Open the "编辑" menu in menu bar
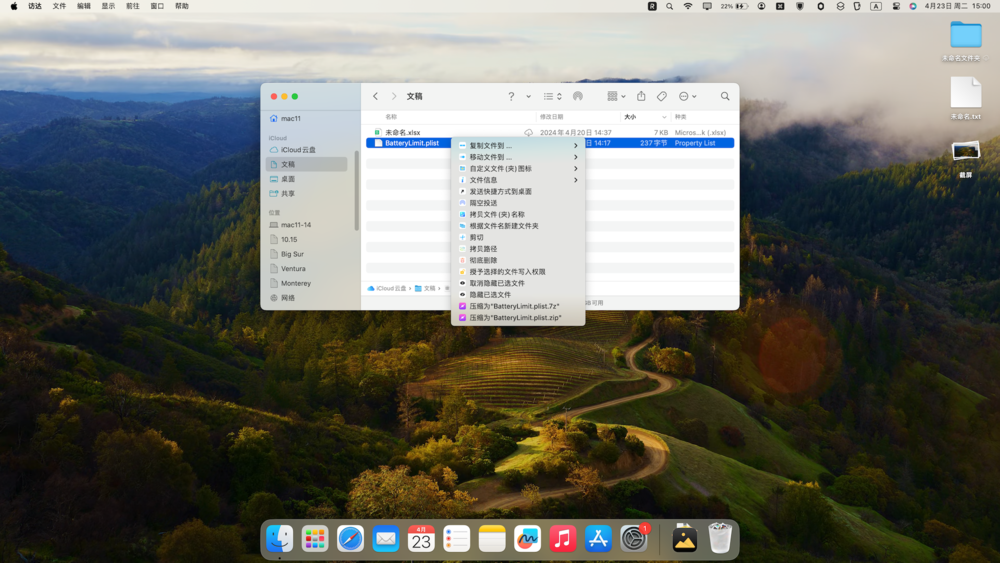 pyautogui.click(x=84, y=6)
